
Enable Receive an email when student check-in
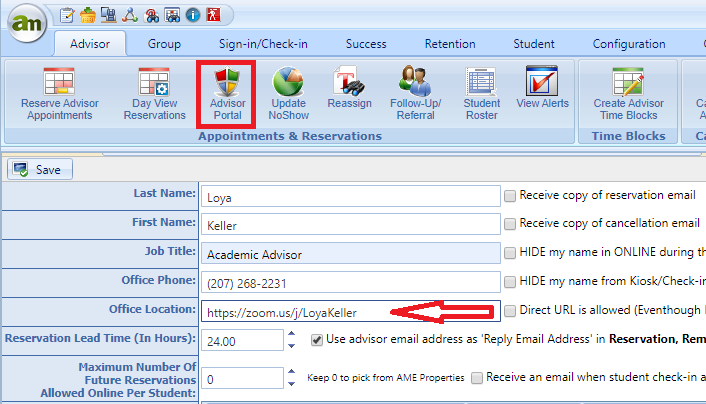click(x=477, y=377)
